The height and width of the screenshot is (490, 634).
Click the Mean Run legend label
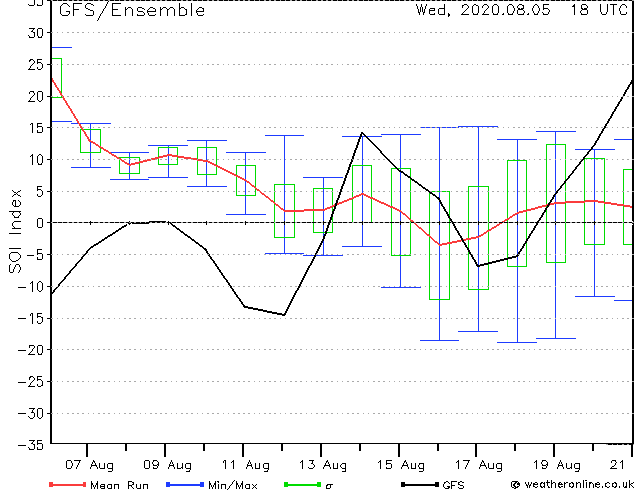[x=119, y=485]
